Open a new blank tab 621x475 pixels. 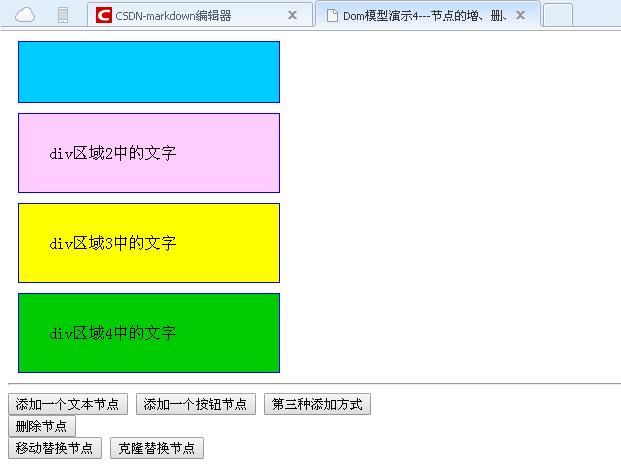point(558,15)
